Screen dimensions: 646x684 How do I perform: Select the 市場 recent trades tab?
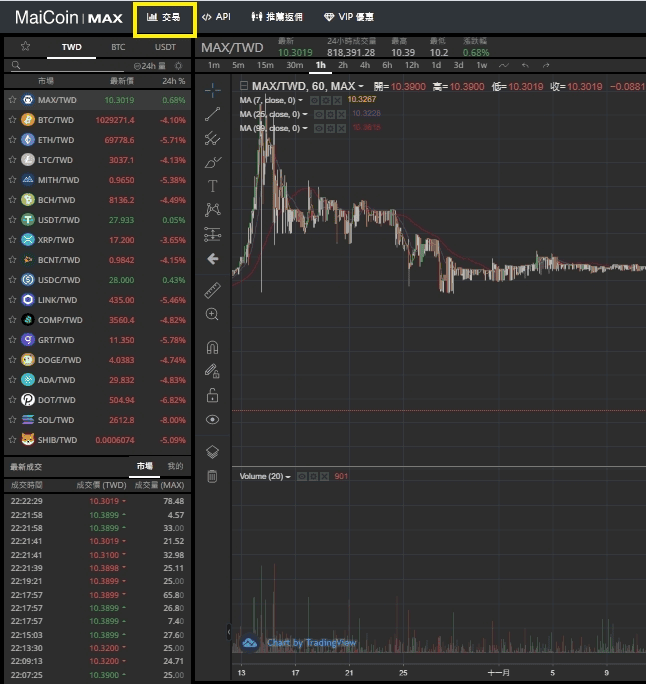click(x=145, y=466)
